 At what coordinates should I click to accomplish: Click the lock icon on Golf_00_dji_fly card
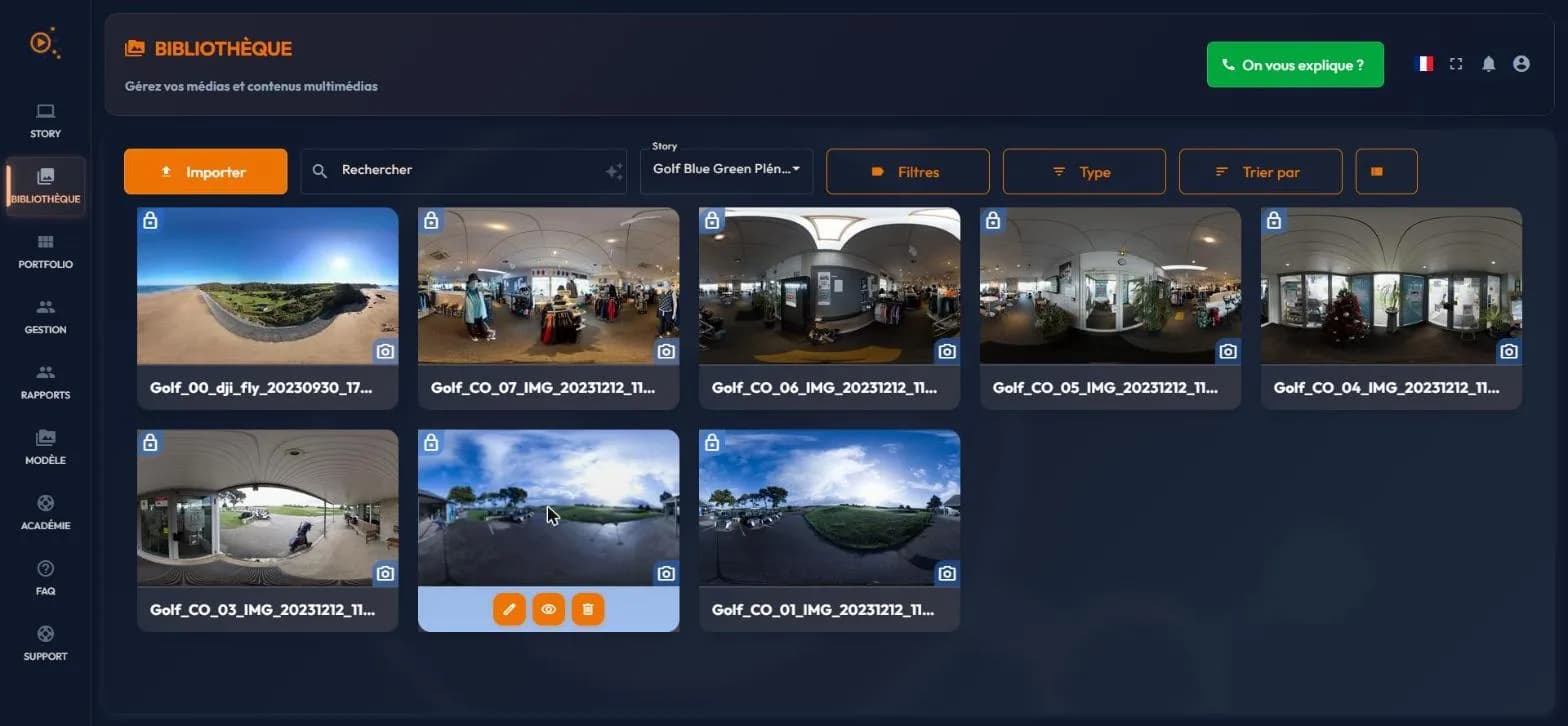coord(150,220)
